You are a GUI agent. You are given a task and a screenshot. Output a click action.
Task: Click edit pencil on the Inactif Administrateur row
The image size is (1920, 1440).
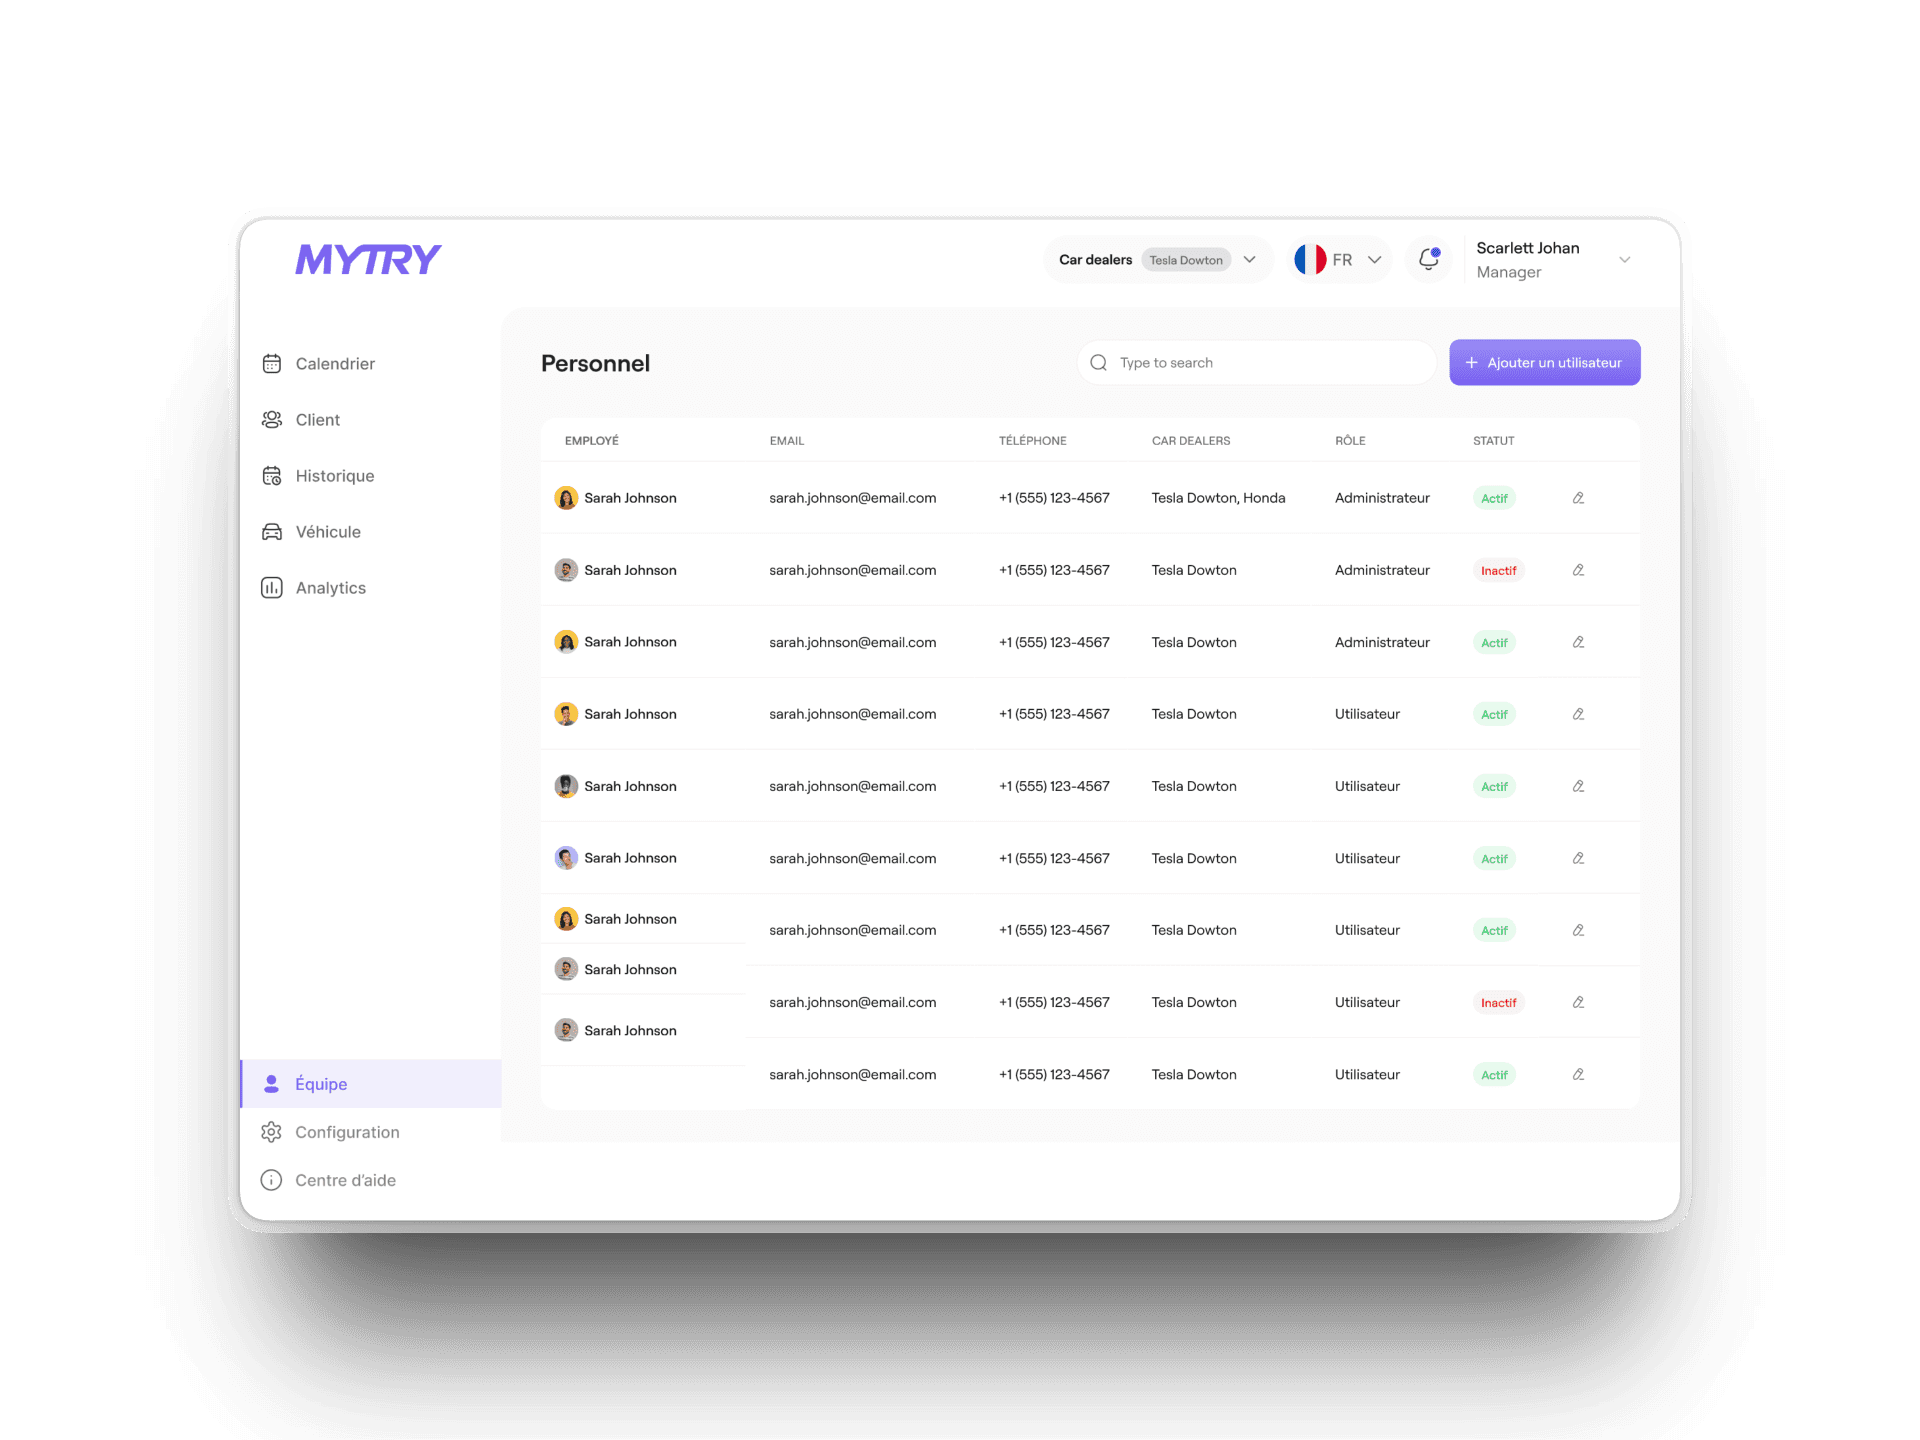point(1578,570)
